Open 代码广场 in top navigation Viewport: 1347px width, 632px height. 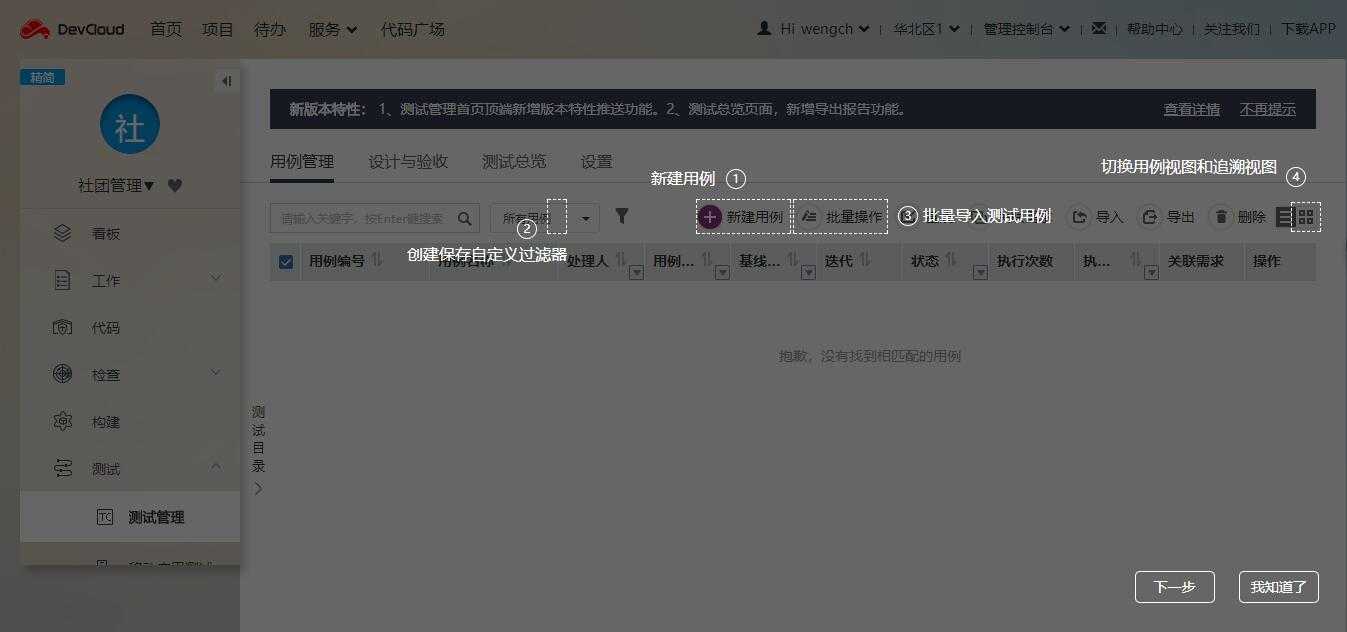click(x=413, y=29)
